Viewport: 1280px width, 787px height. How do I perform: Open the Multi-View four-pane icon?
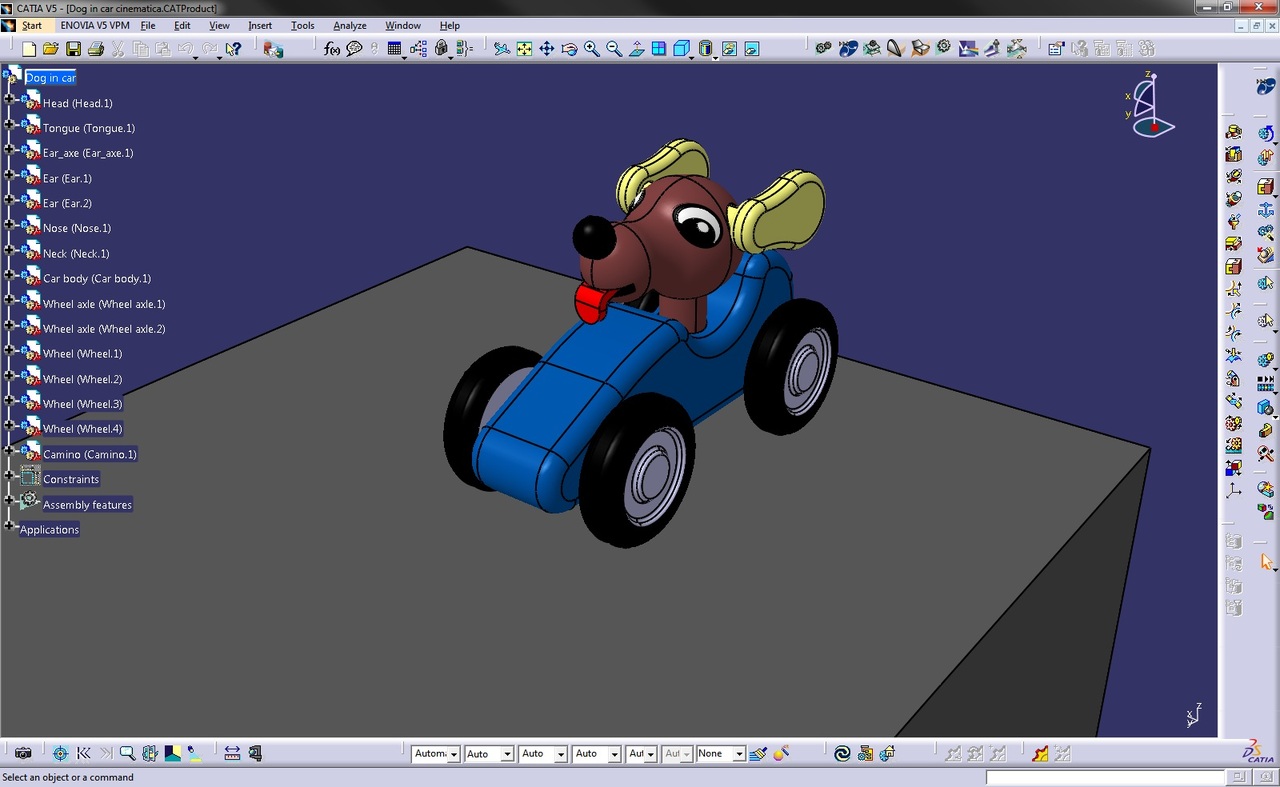coord(659,48)
